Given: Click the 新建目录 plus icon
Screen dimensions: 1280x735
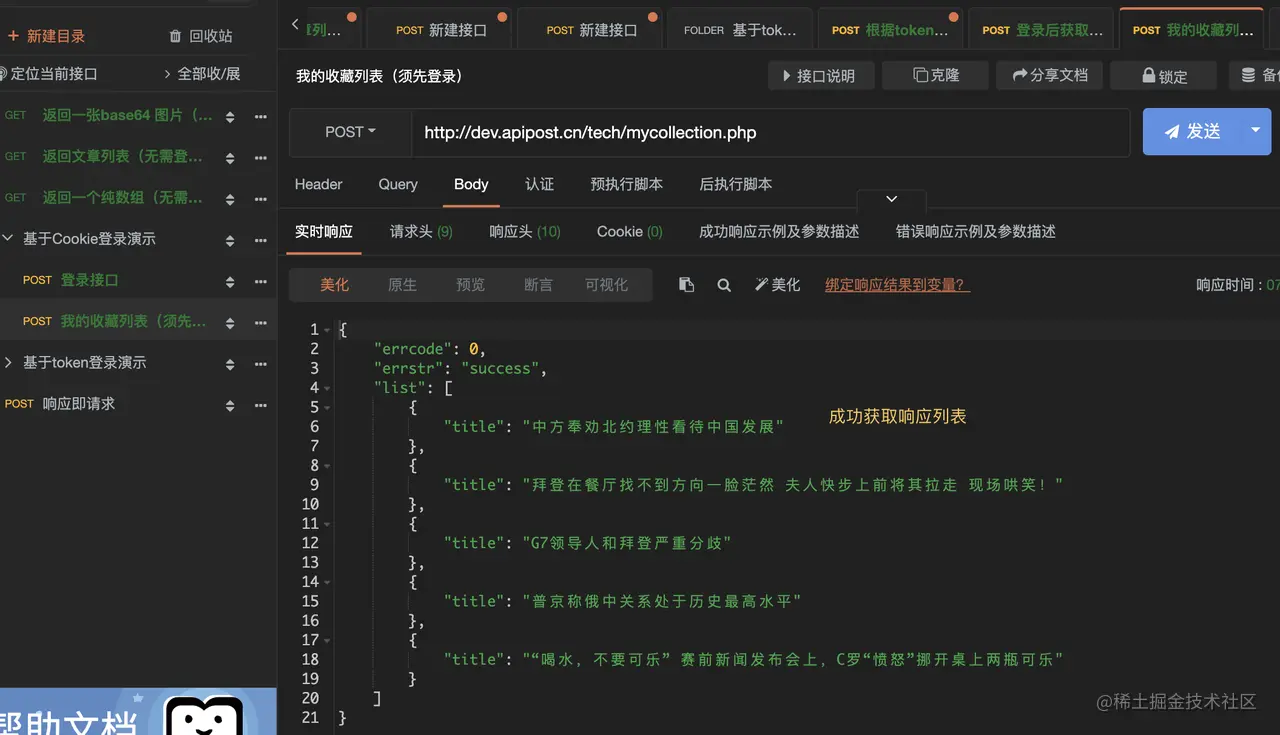Looking at the screenshot, I should tap(13, 36).
